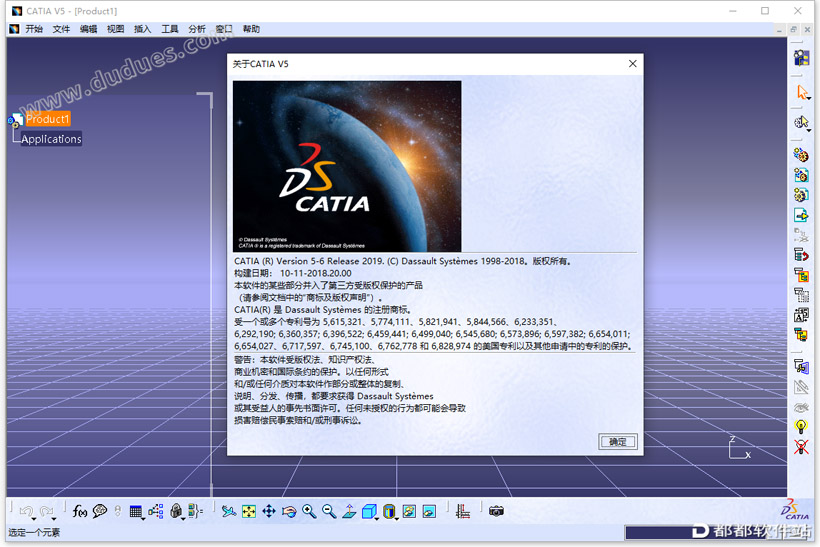820x547 pixels.
Task: Expand the Quick View cube dropdown arrow
Action: point(377,519)
